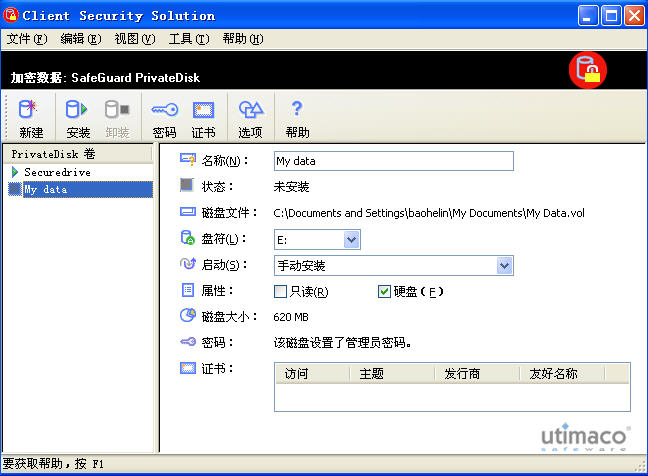
Task: Click the startup icon beside 启动(S)
Action: [x=188, y=263]
